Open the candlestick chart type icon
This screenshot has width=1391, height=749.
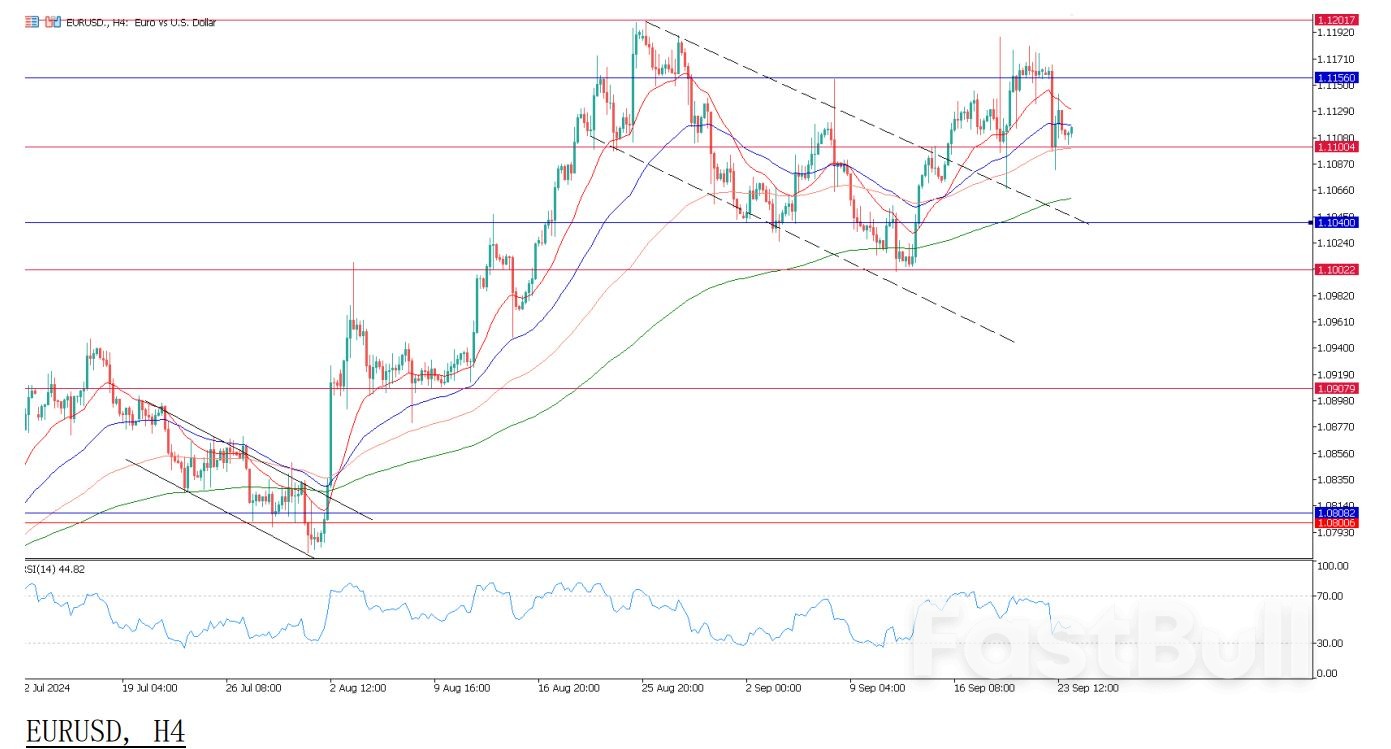(52, 21)
